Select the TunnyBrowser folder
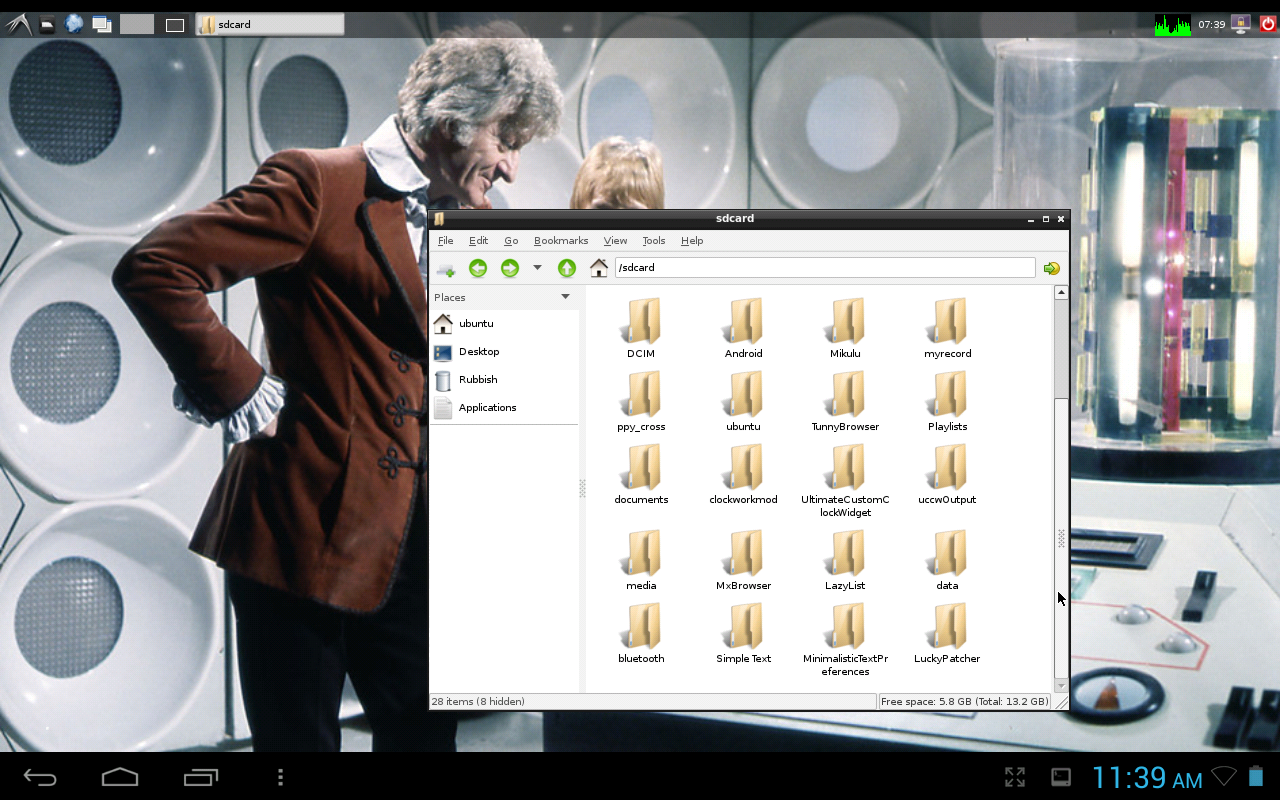The height and width of the screenshot is (800, 1280). tap(845, 402)
